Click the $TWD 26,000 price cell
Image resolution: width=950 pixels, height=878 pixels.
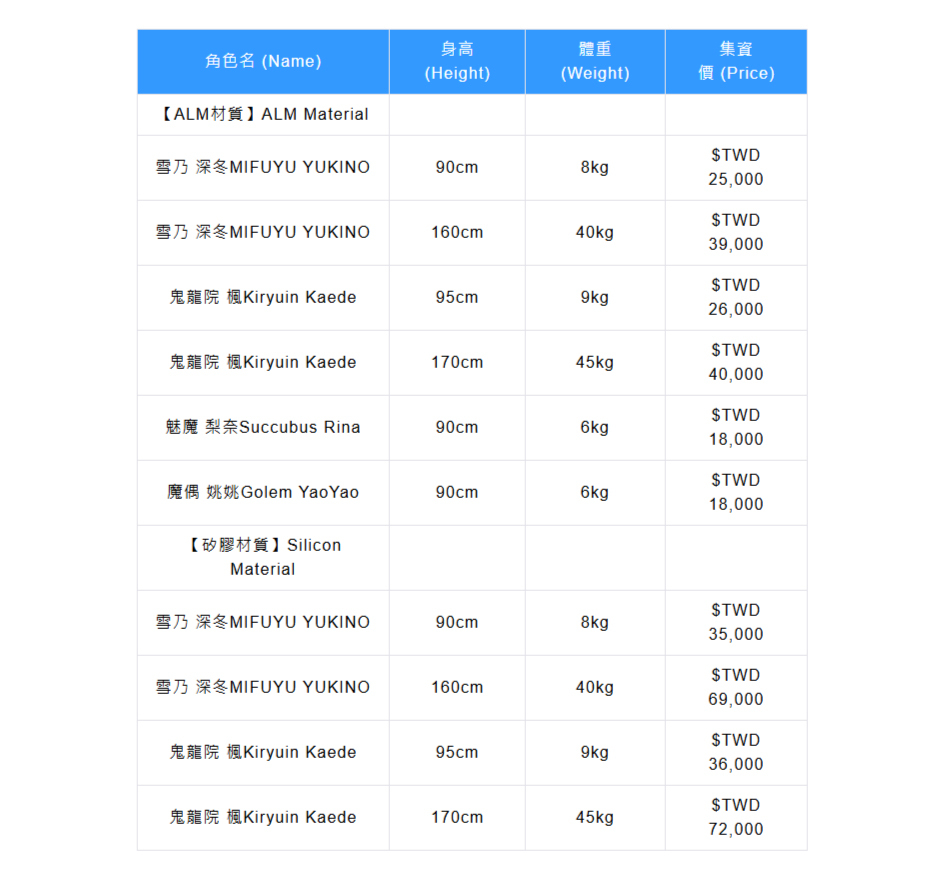[736, 297]
